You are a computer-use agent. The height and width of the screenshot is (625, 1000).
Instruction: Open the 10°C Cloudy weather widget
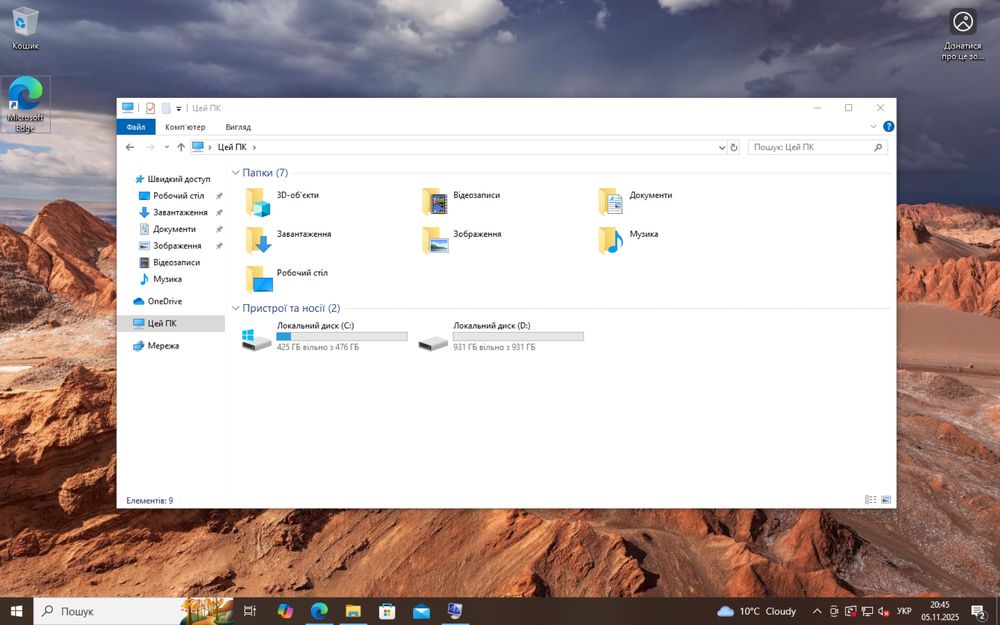pos(757,612)
